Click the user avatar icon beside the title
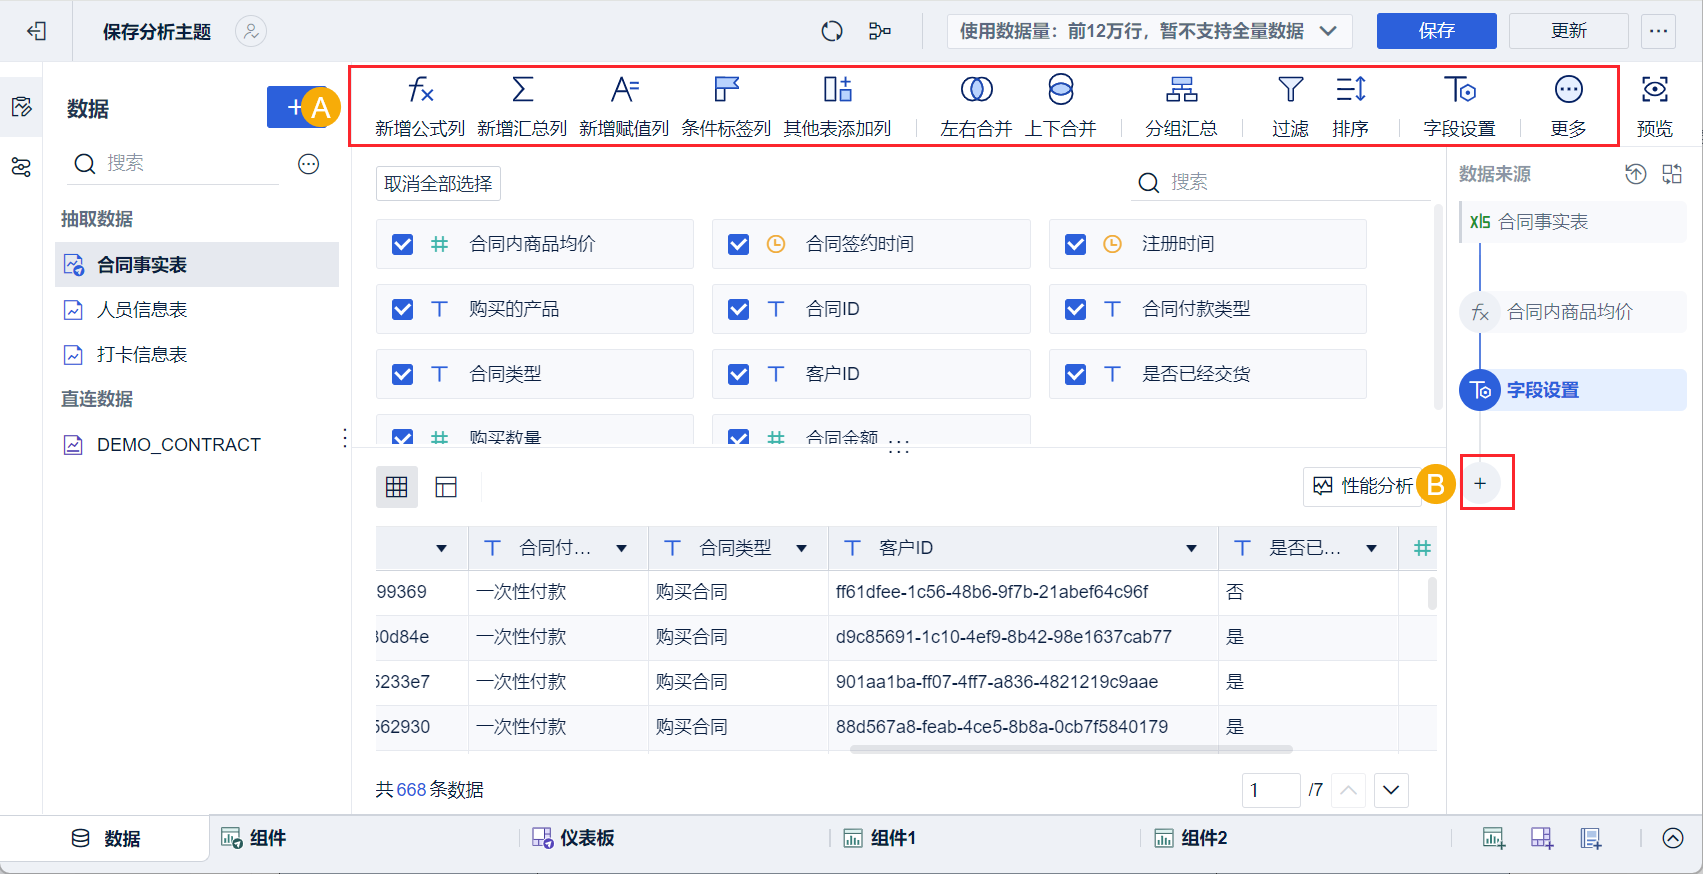 251,31
